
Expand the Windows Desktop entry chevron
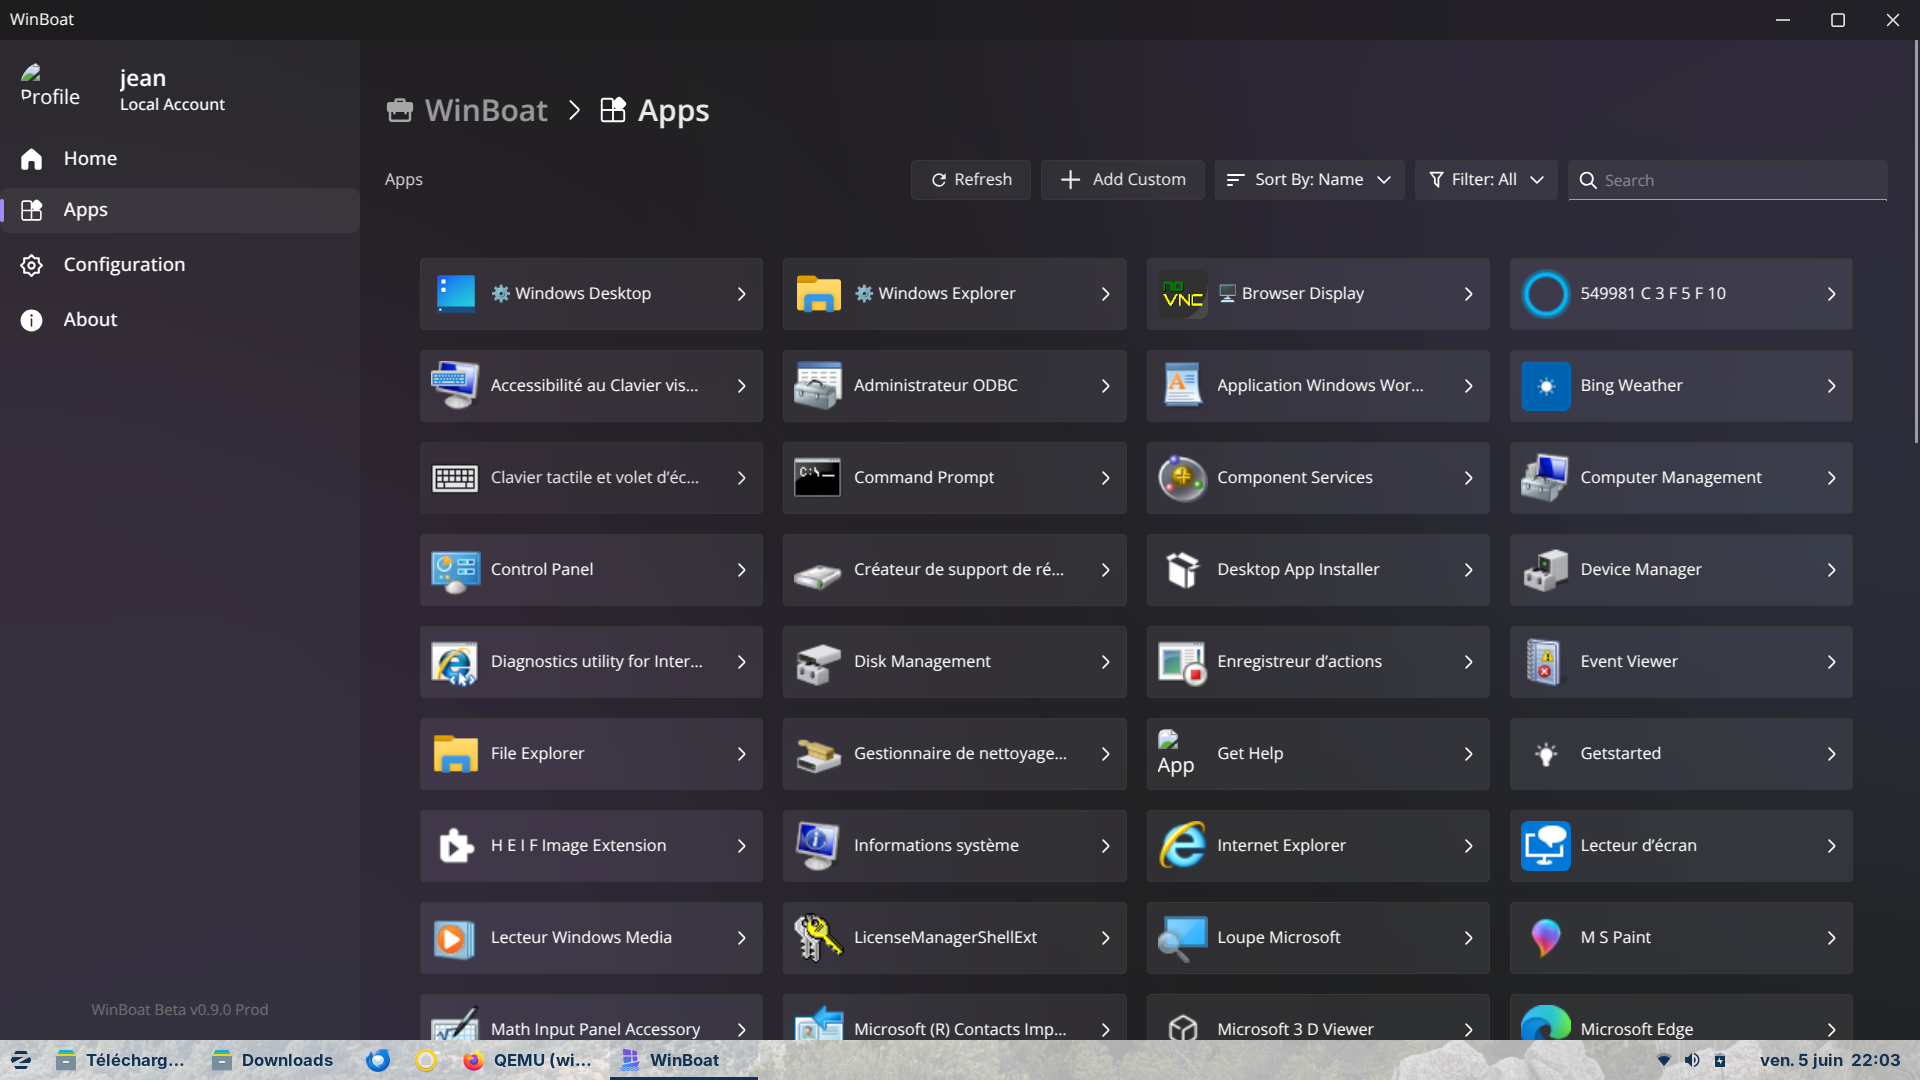741,294
